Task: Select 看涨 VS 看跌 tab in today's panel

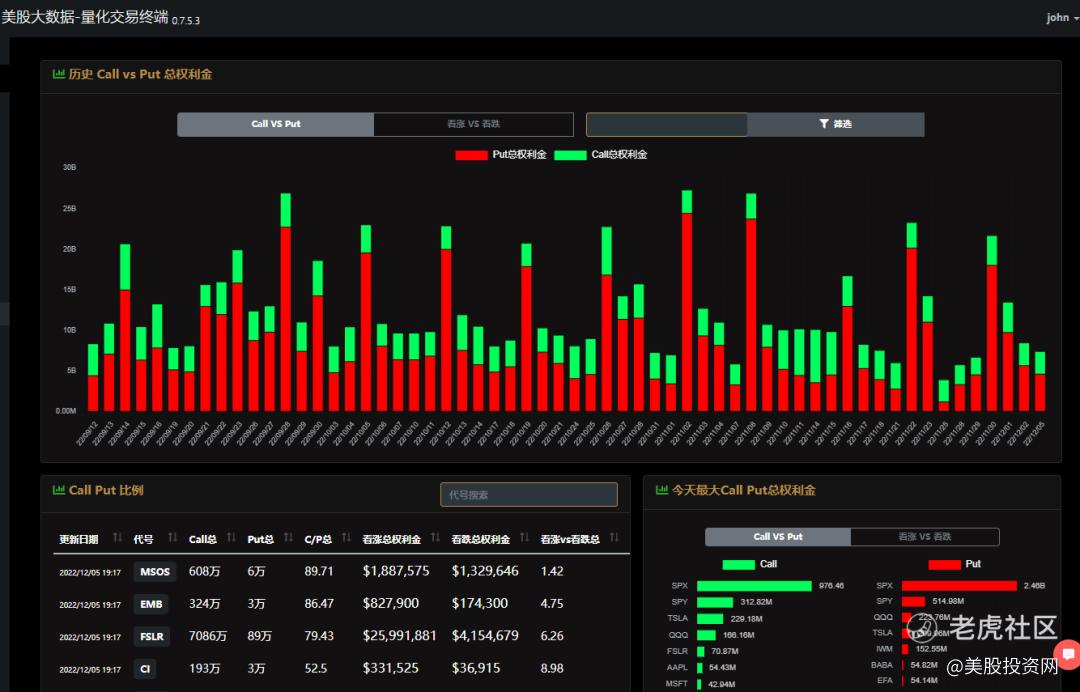Action: click(x=924, y=537)
